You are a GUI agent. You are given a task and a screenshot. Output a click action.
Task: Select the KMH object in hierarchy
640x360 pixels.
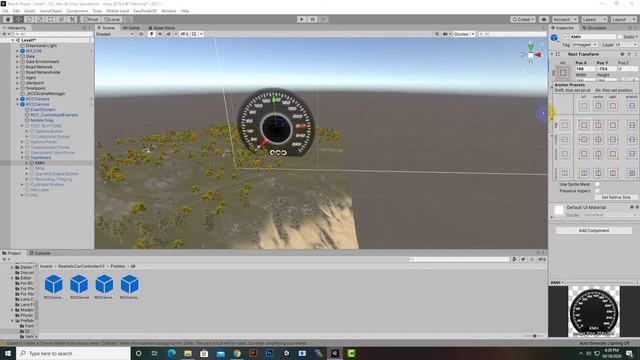pyautogui.click(x=40, y=163)
